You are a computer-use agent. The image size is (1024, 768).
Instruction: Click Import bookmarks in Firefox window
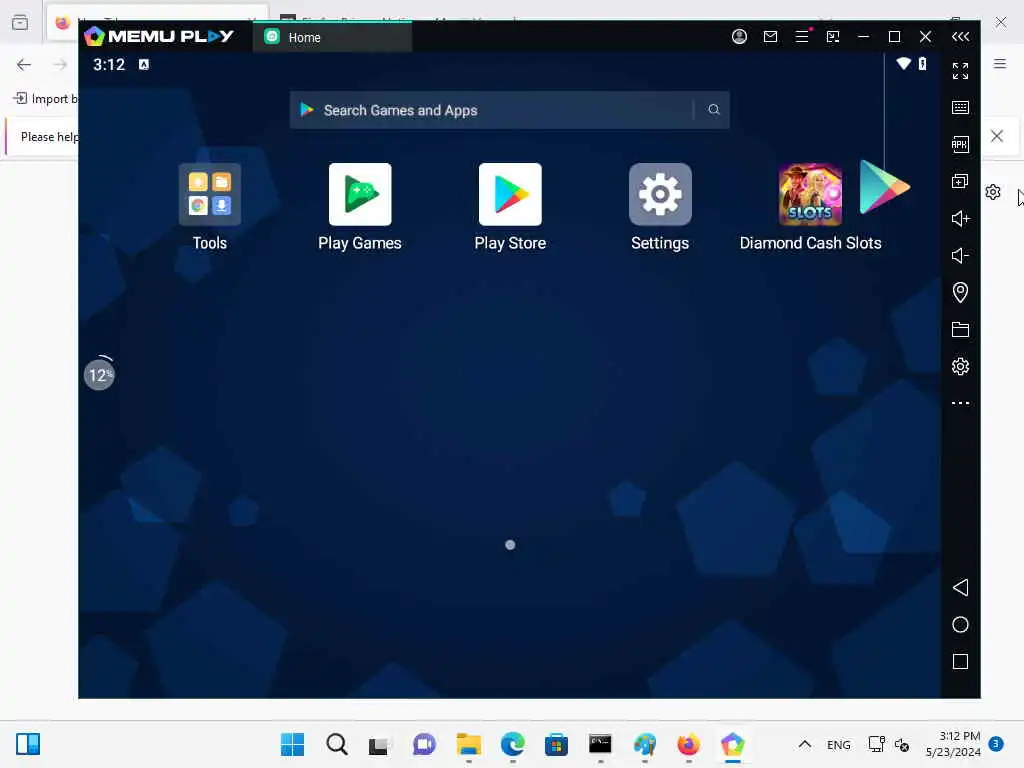[46, 99]
